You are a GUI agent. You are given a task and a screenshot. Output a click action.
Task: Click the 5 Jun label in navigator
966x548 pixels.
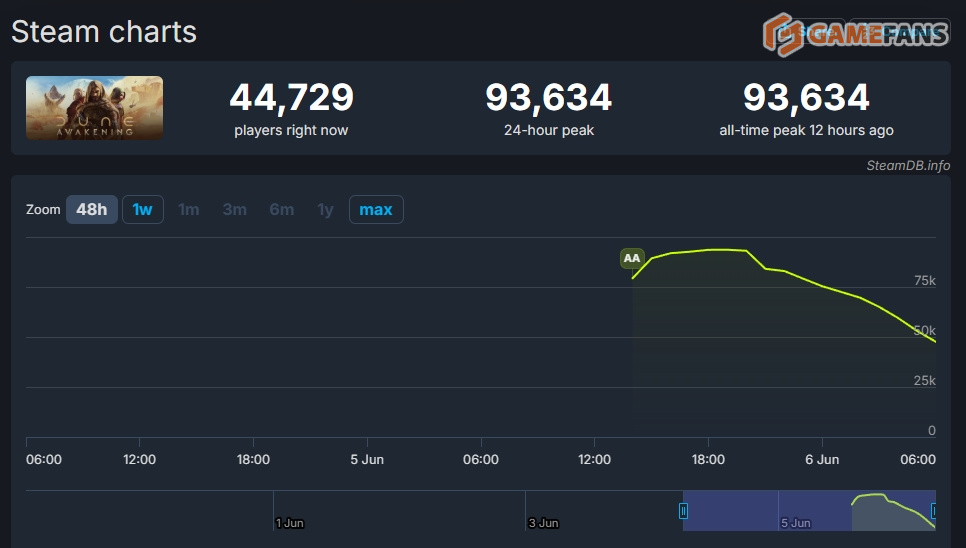coord(796,523)
